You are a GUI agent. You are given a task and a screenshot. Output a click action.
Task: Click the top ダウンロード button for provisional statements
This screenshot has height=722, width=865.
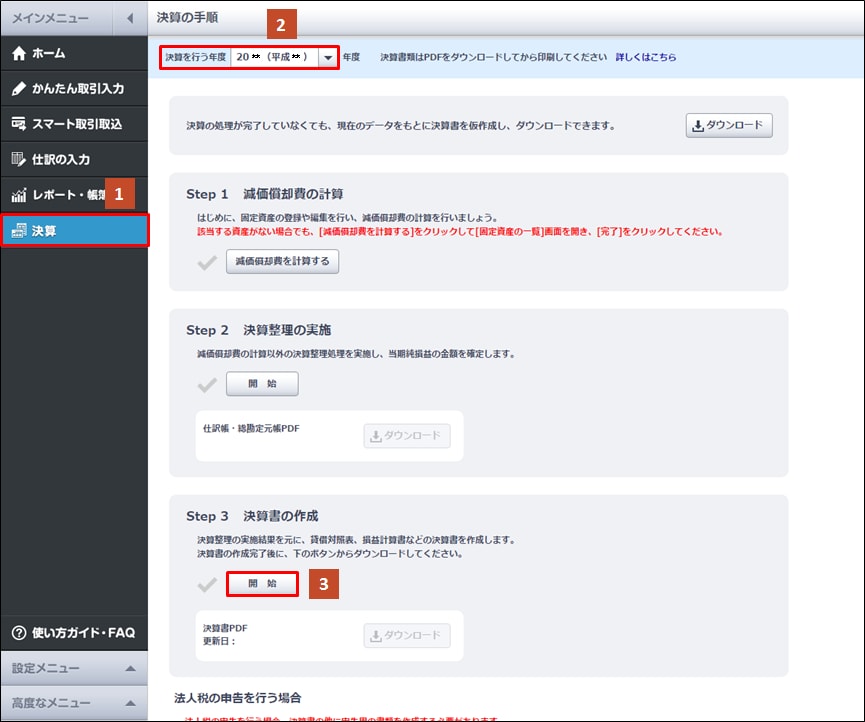pyautogui.click(x=728, y=126)
